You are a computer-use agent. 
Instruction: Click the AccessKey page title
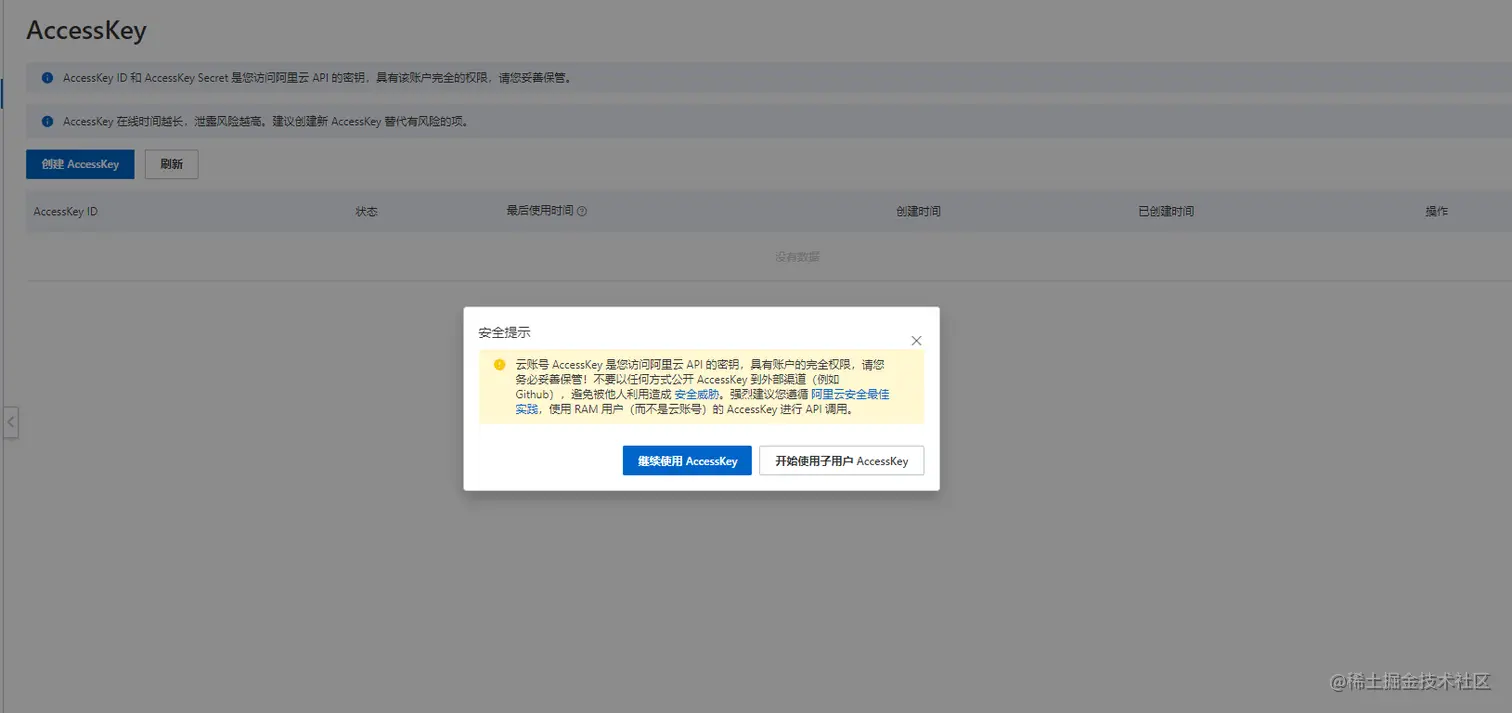(87, 30)
